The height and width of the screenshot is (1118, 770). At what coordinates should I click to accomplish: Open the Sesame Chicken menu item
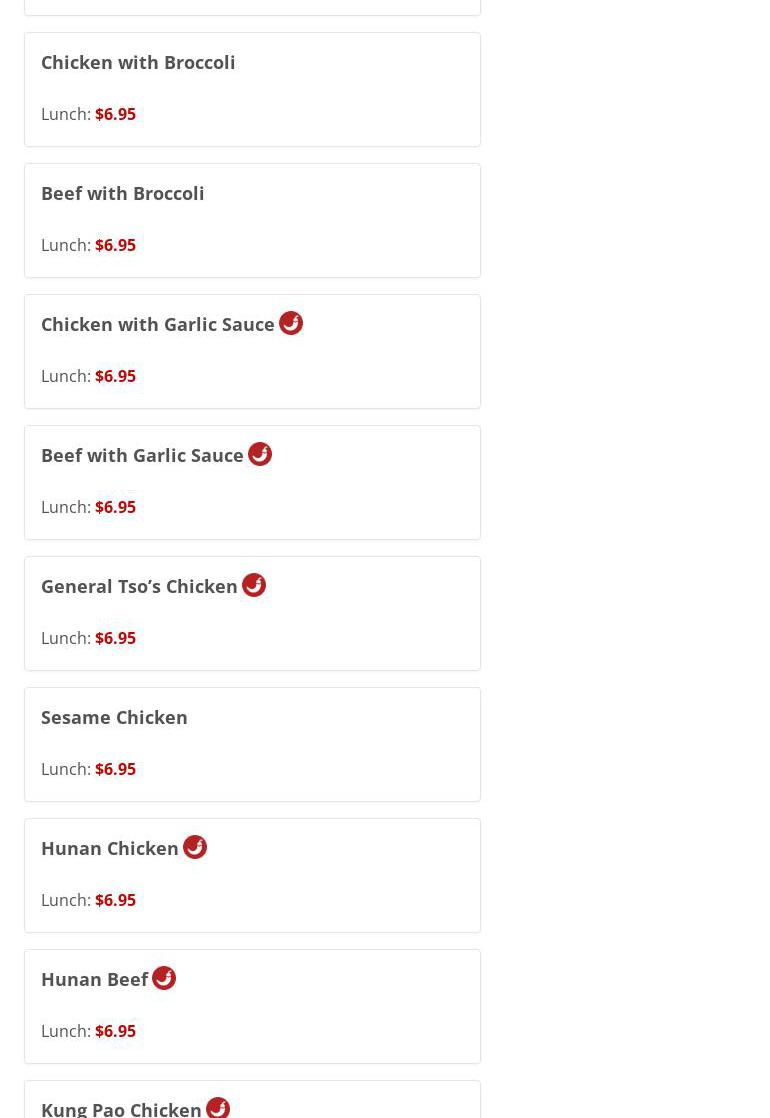pyautogui.click(x=114, y=717)
